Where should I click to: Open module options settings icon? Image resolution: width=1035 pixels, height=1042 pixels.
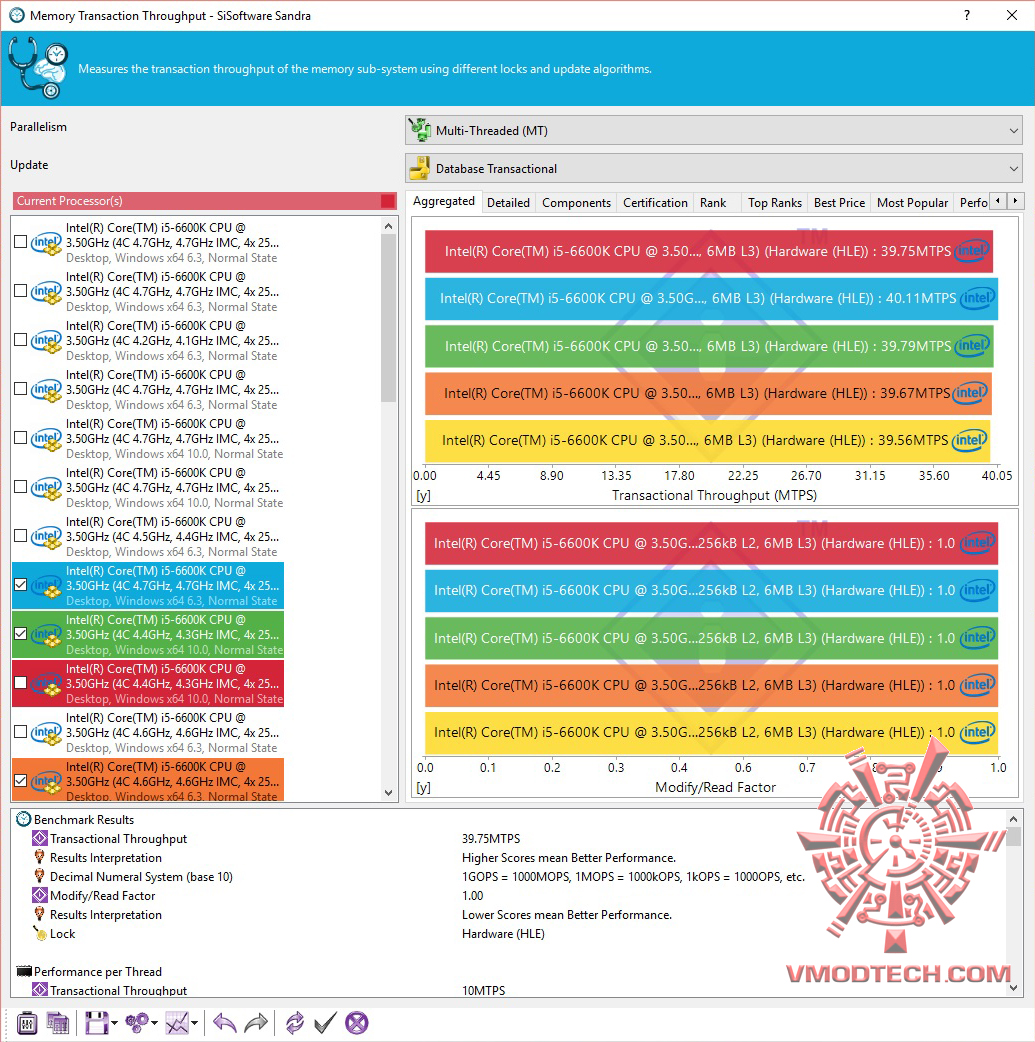pyautogui.click(x=27, y=1023)
